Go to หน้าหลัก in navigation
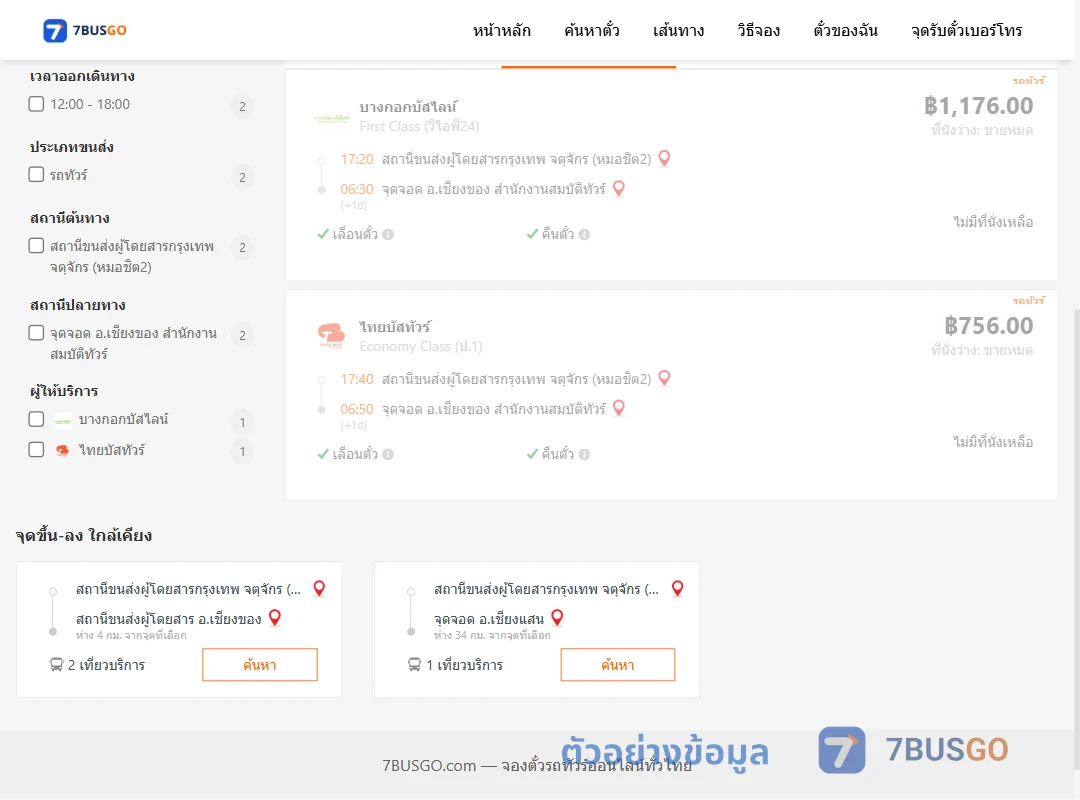This screenshot has height=800, width=1080. click(x=501, y=30)
